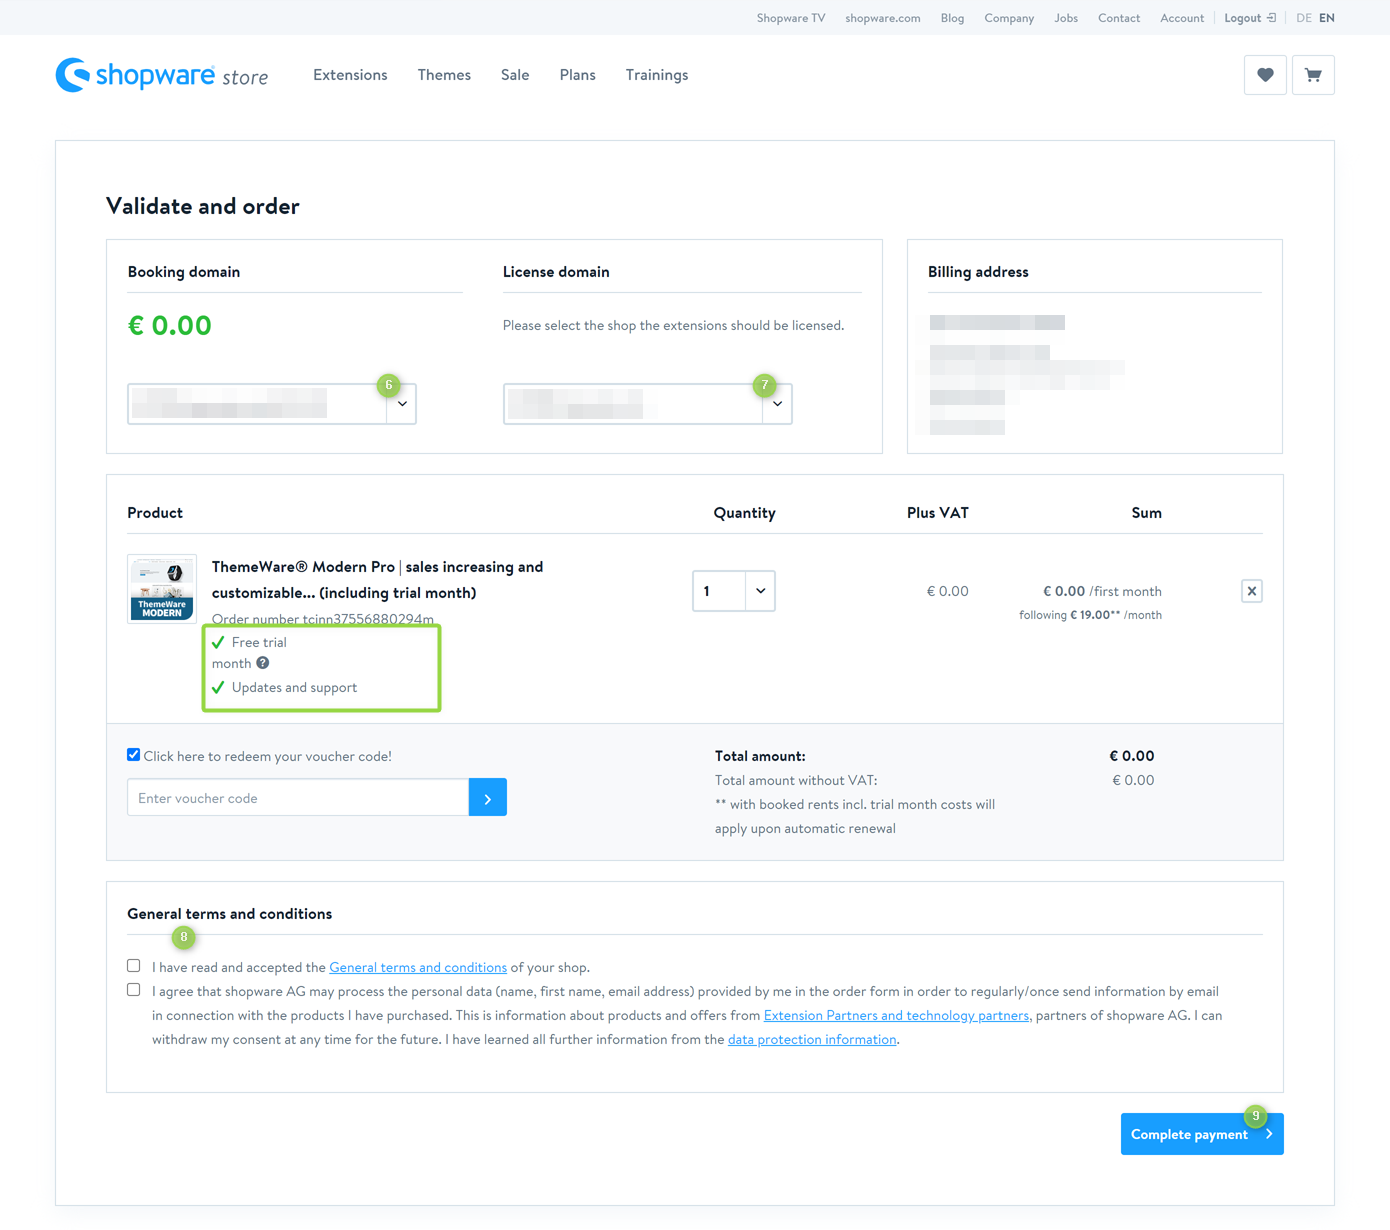
Task: Focus the Enter voucher code field
Action: (298, 797)
